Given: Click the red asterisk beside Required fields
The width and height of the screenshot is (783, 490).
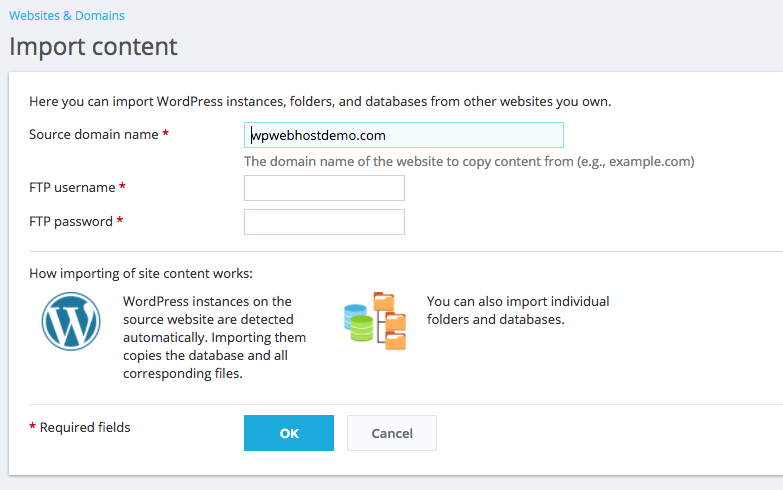Looking at the screenshot, I should 32,426.
